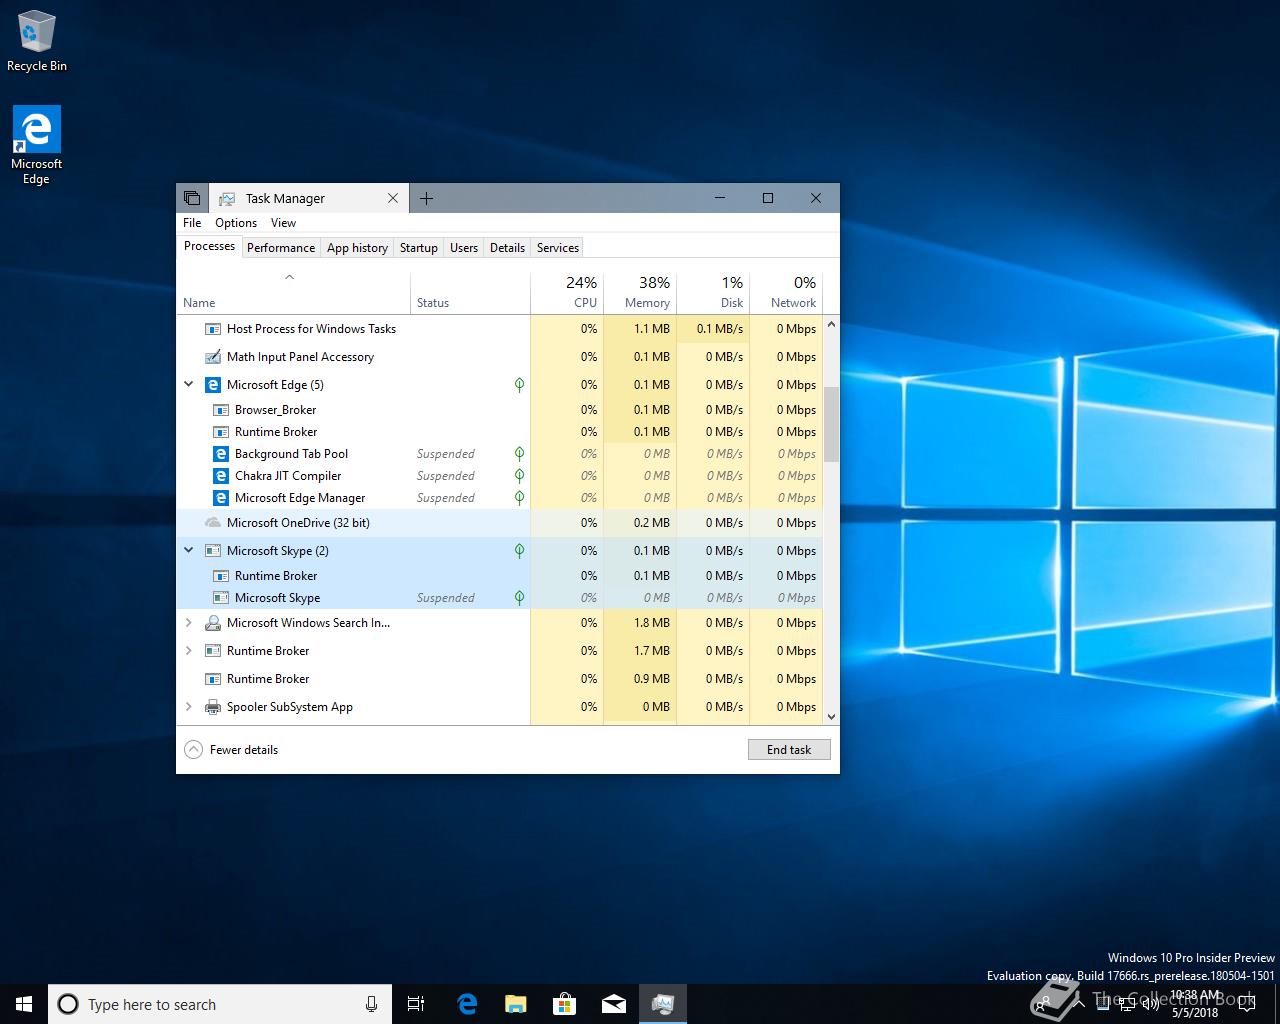
Task: Click the Math Input Panel Accessory icon
Action: (x=212, y=357)
